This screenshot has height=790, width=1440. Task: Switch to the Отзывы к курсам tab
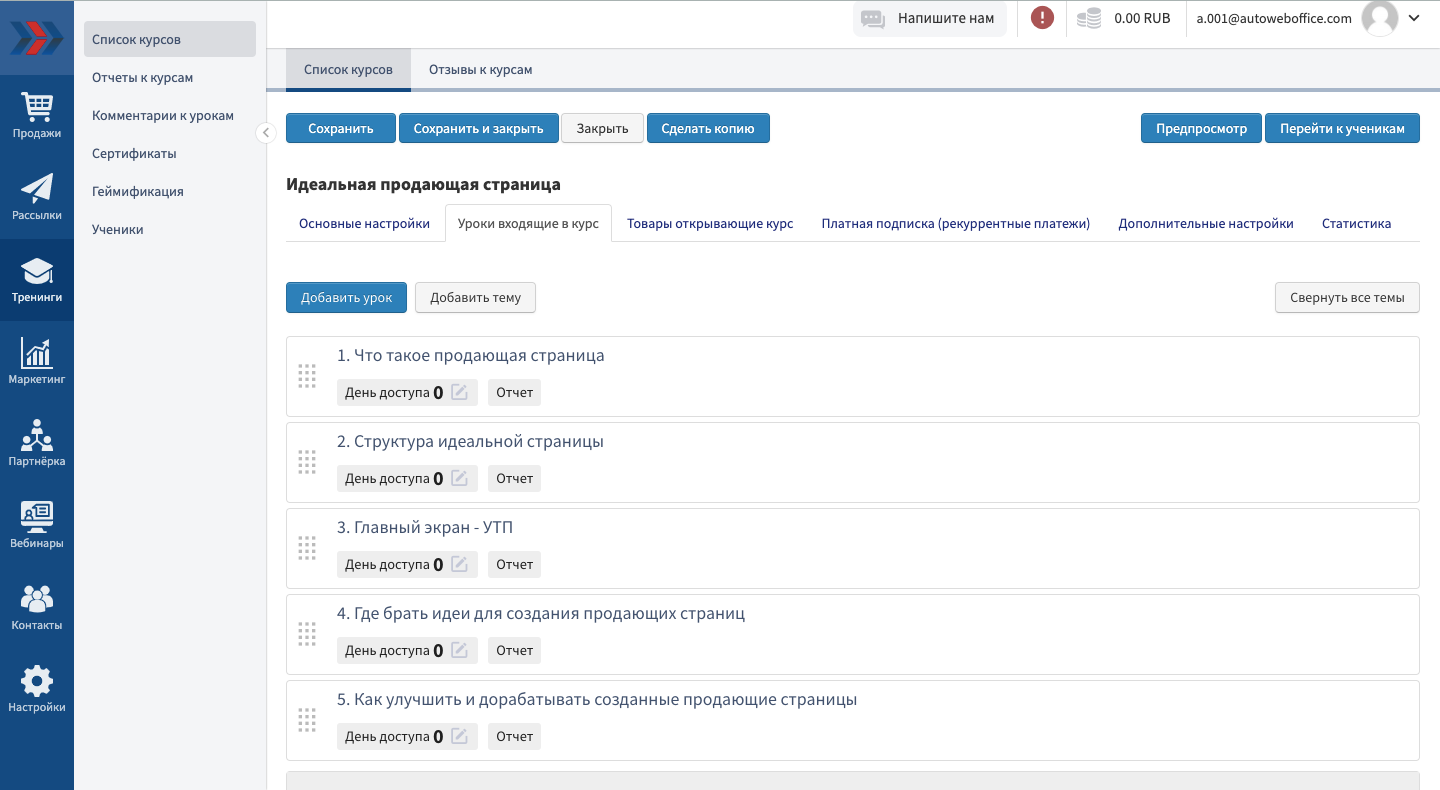pyautogui.click(x=480, y=70)
